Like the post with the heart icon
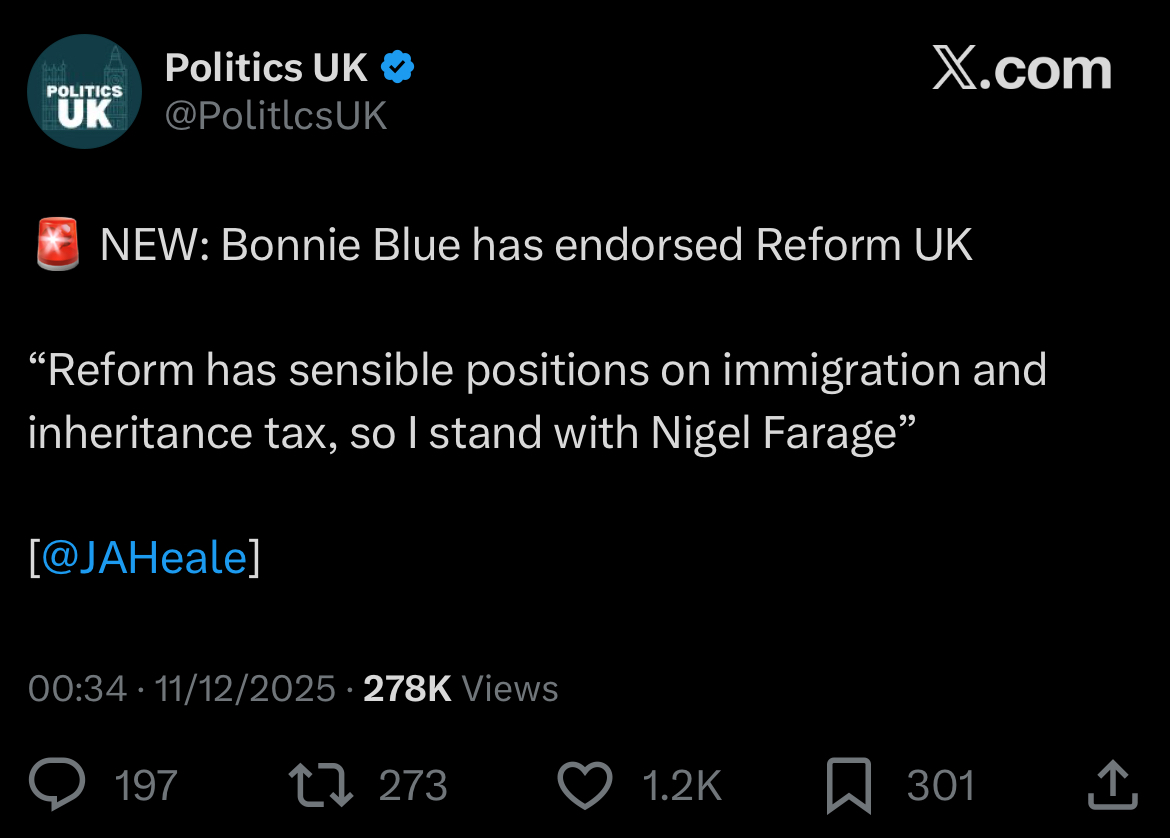 tap(584, 786)
